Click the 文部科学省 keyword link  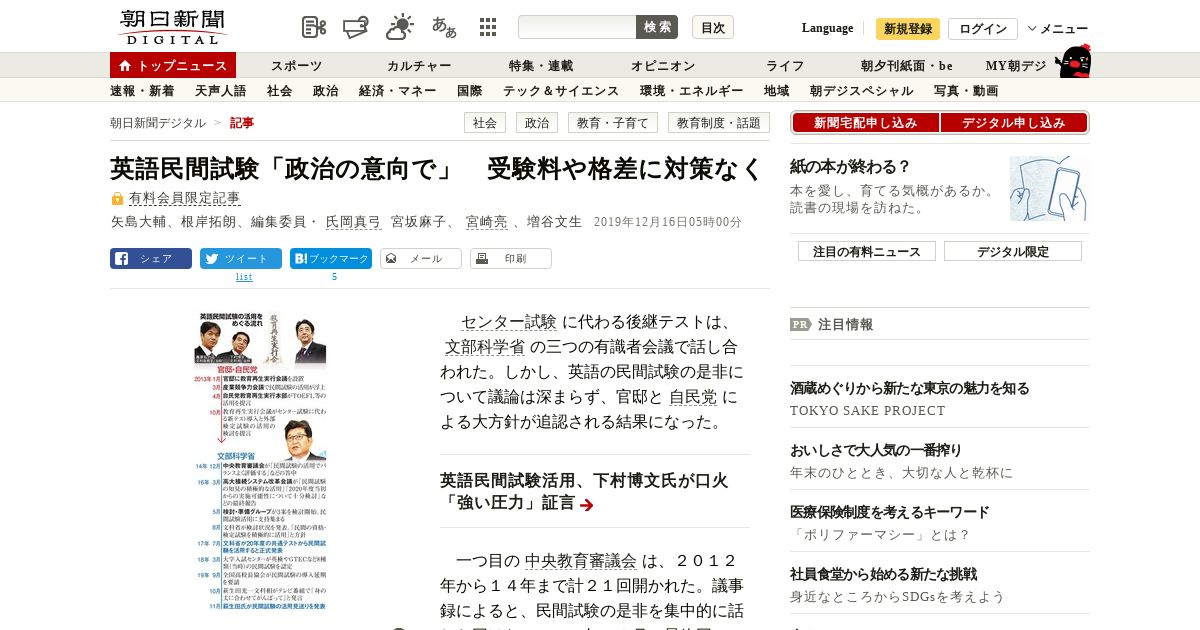(485, 347)
